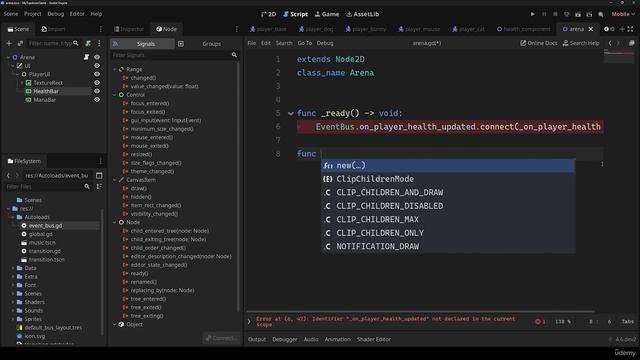
Task: Open the Debugger bottom panel
Action: [x=285, y=339]
